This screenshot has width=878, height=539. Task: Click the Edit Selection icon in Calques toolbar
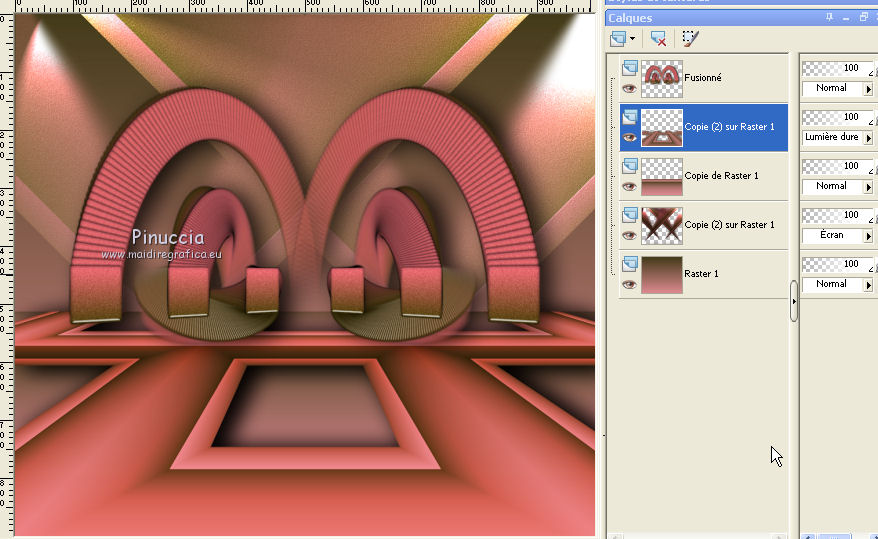pyautogui.click(x=690, y=39)
